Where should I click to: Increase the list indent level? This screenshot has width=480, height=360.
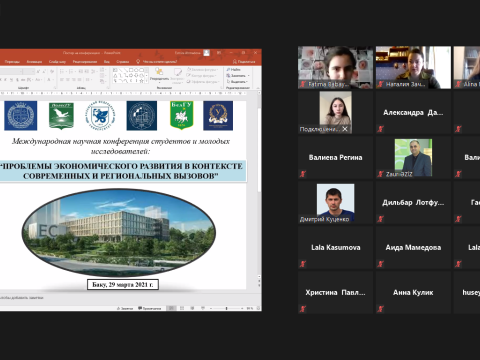coord(87,71)
